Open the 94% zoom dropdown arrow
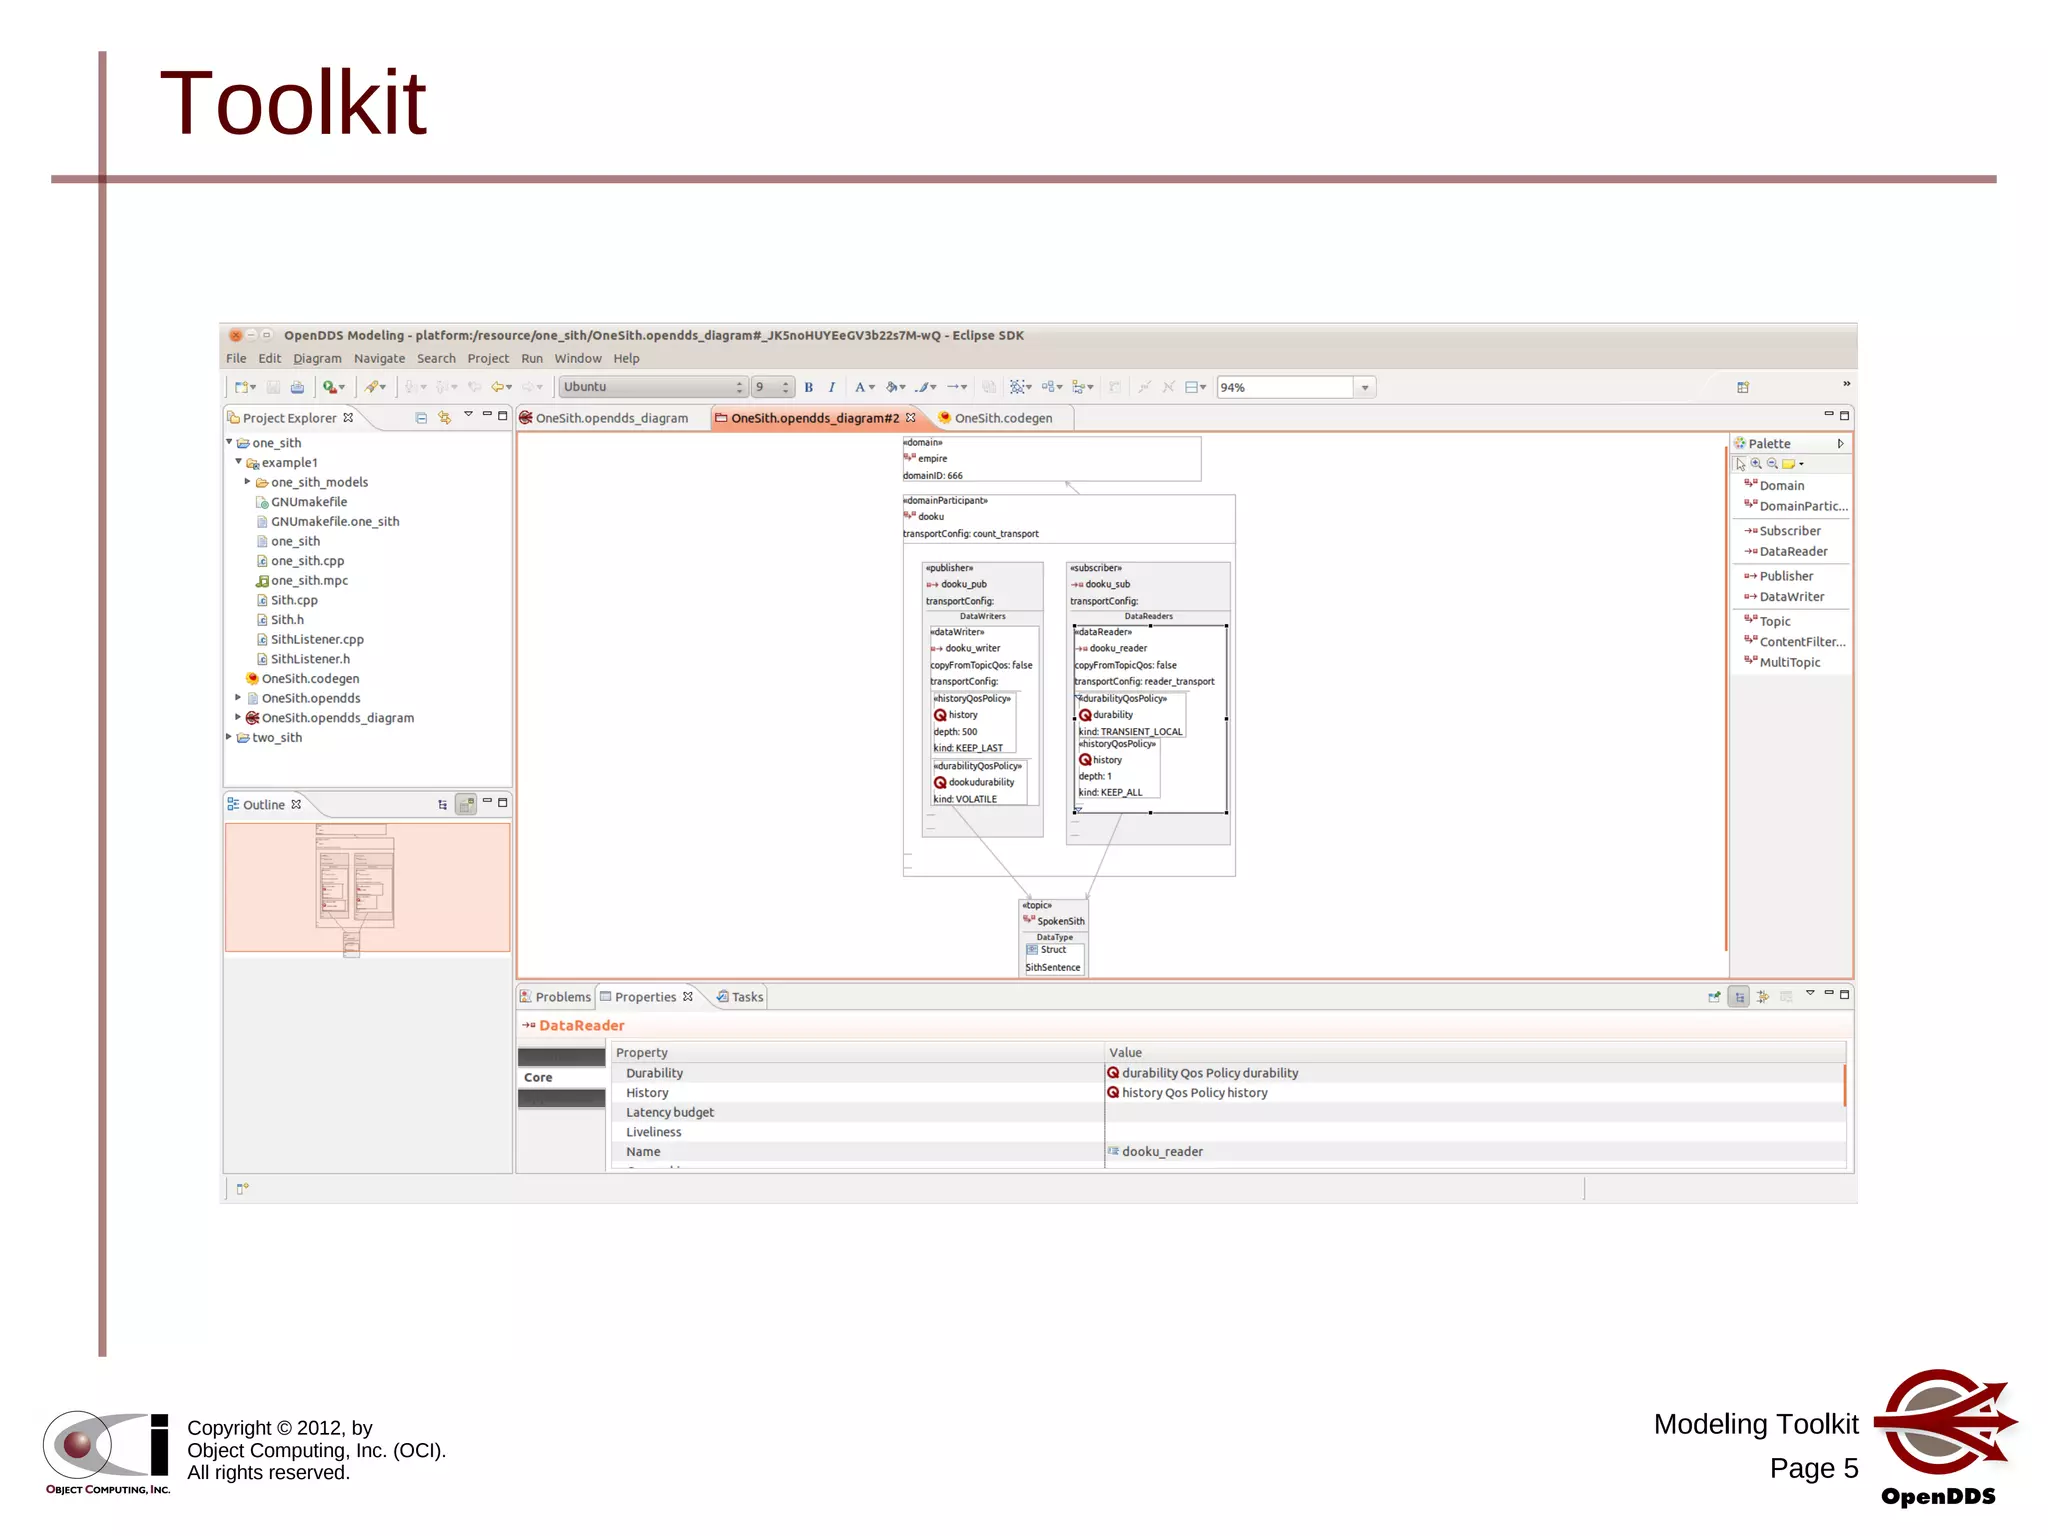Screen dimensions: 2048x1536 click(1365, 388)
